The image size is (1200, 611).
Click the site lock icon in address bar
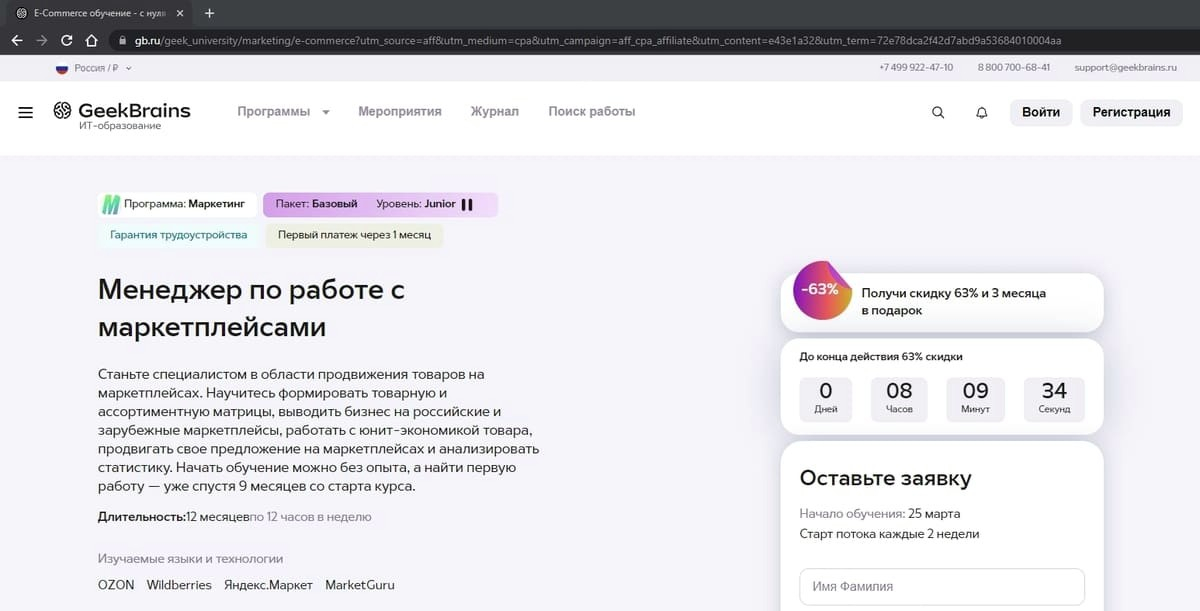pyautogui.click(x=122, y=41)
